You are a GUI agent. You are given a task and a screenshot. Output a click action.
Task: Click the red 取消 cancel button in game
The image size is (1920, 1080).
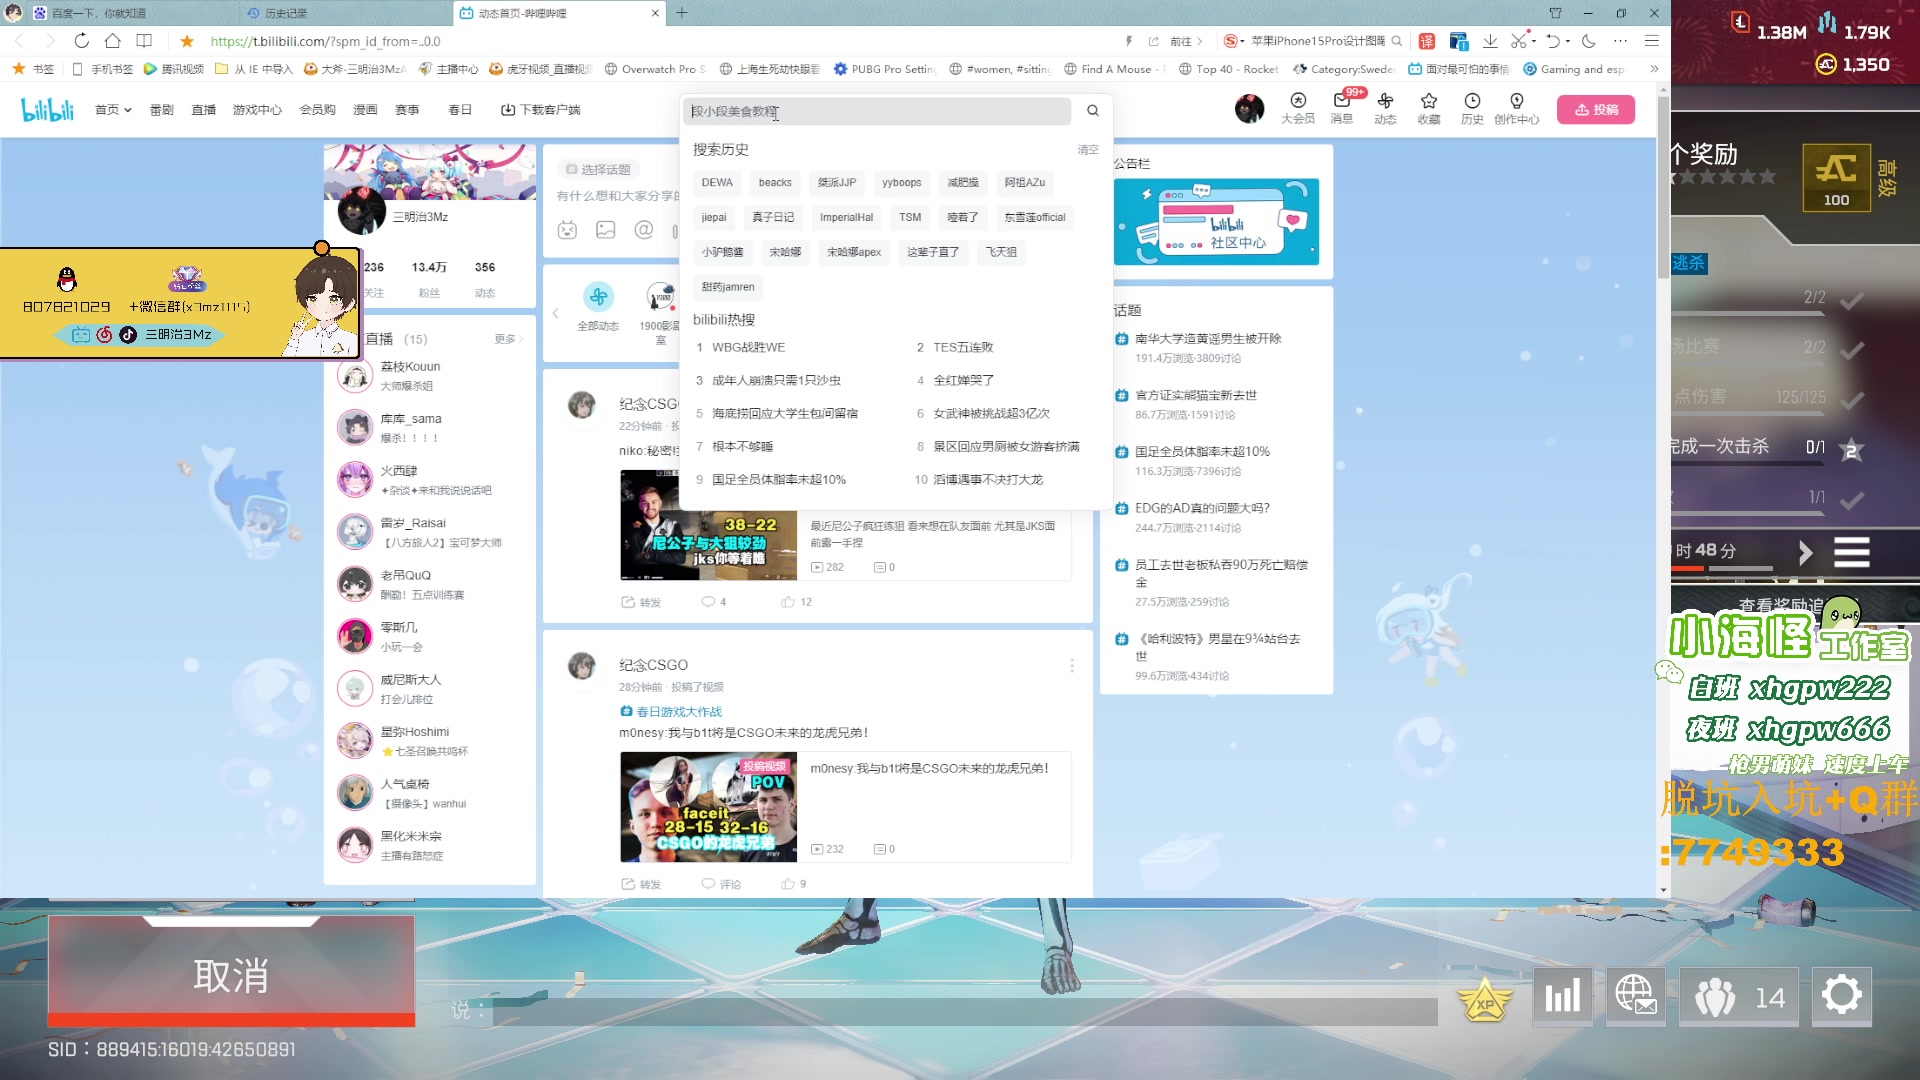[231, 972]
